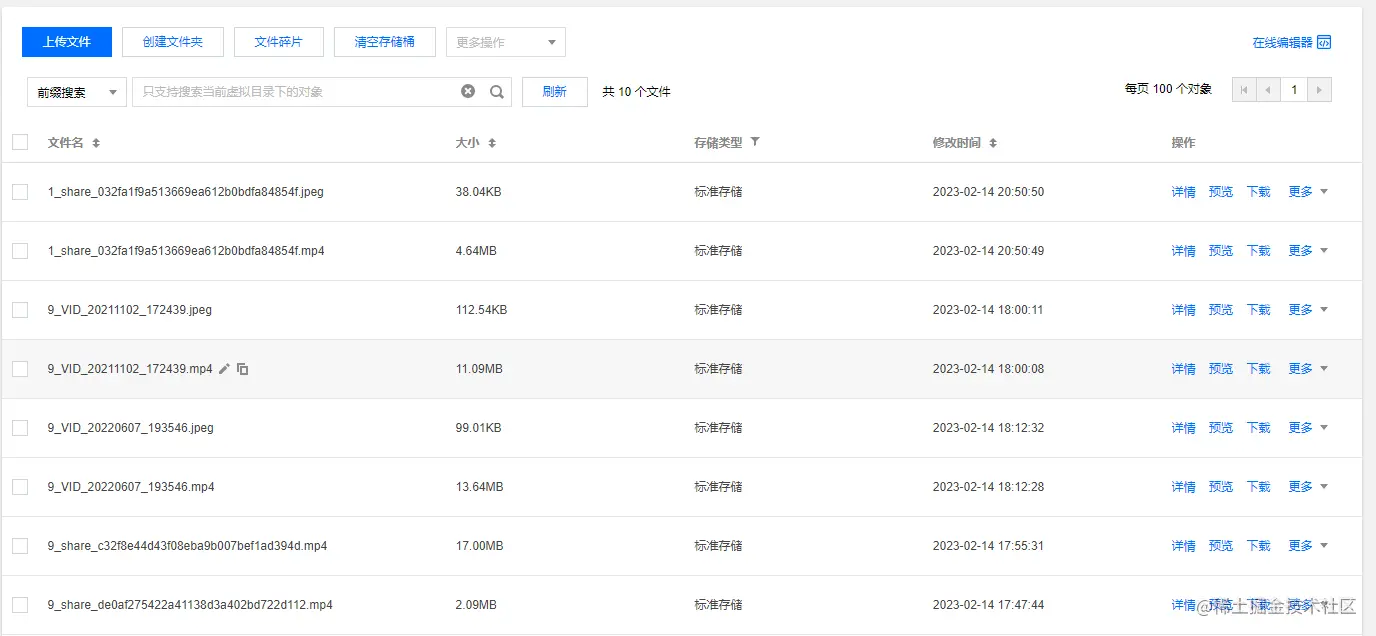1376x636 pixels.
Task: View 详情 of 1_share_032fa1f9a513669ea612b0bdfa84854f.jpeg
Action: (1183, 192)
